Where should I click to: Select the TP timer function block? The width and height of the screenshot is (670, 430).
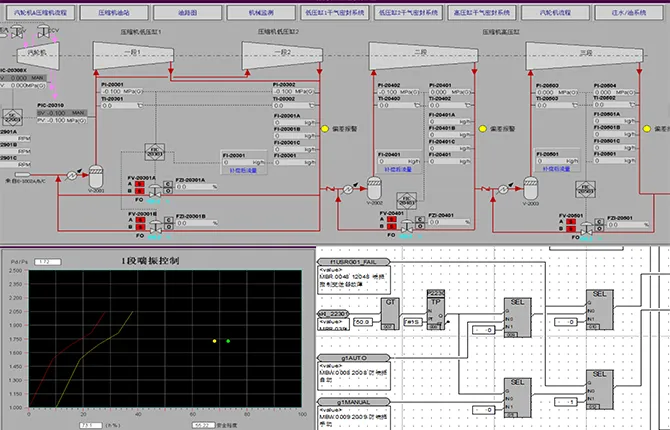(435, 310)
